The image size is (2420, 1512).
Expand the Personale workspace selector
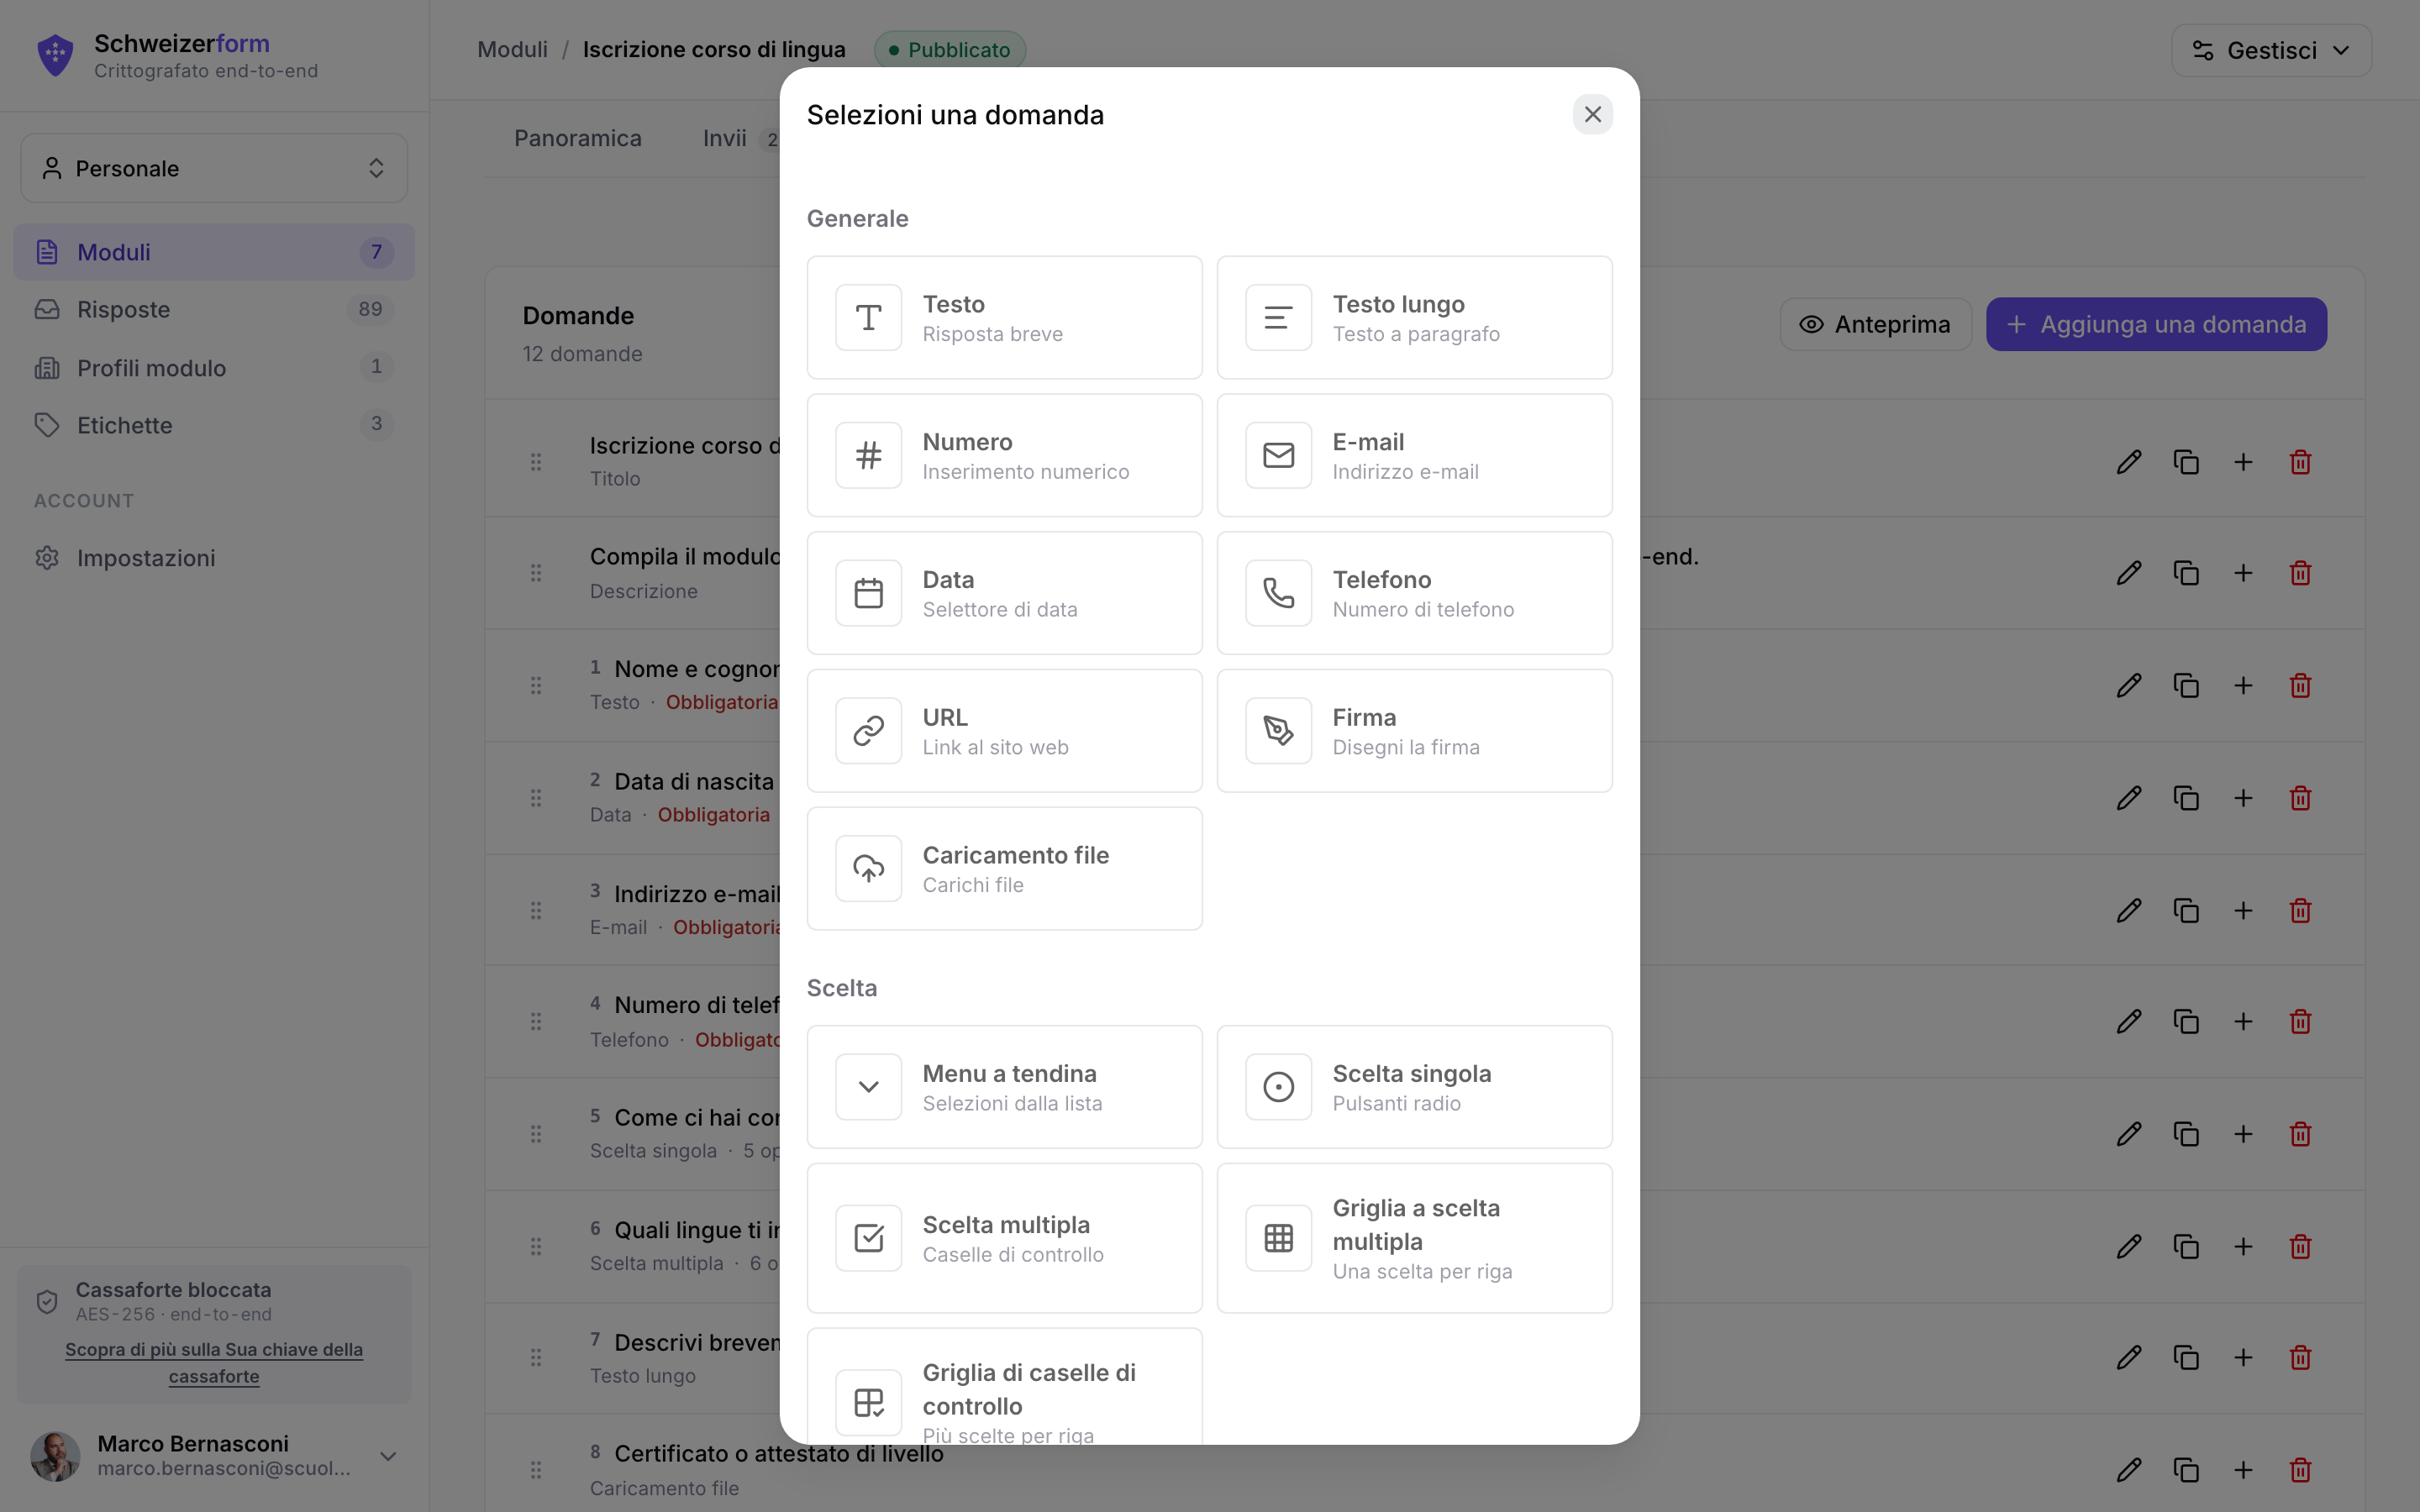(214, 168)
